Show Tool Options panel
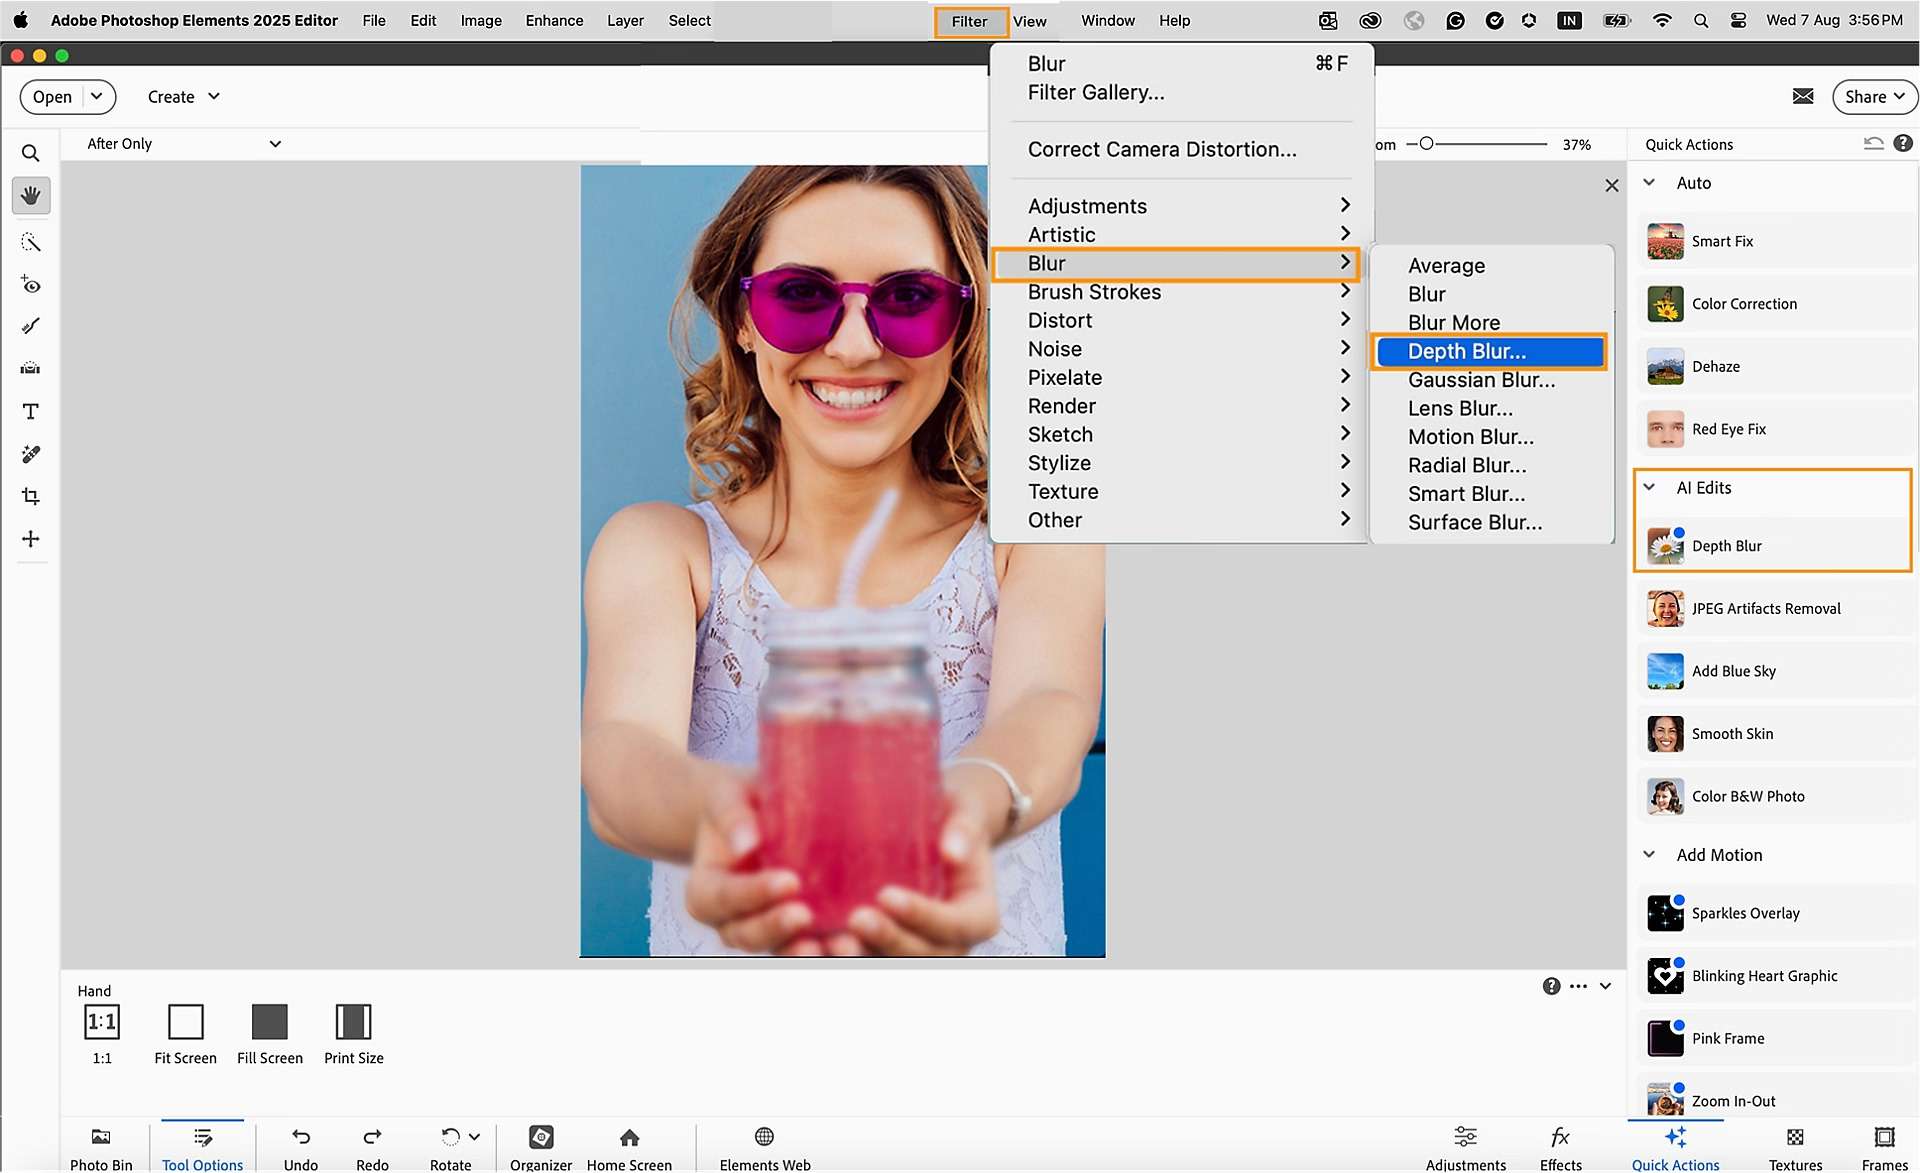Viewport: 1920px width, 1173px height. (x=203, y=1148)
